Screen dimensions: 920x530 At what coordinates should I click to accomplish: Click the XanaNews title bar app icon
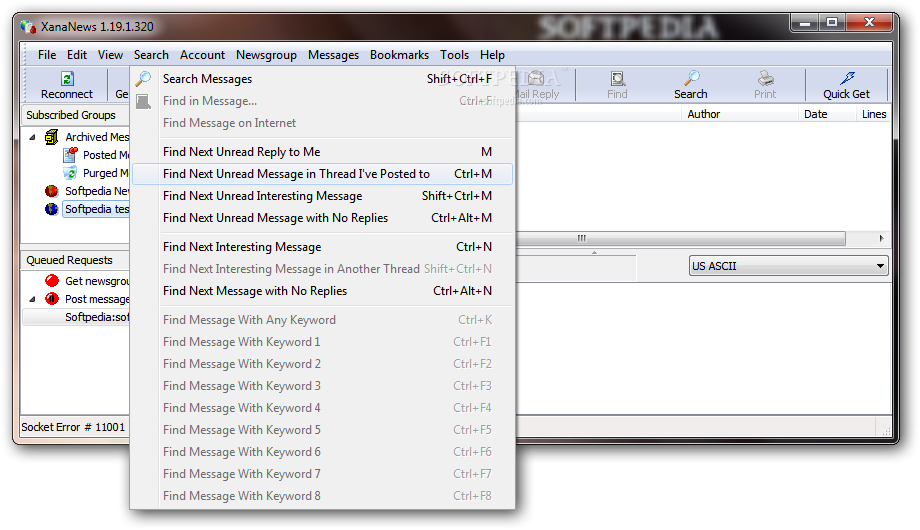click(28, 27)
